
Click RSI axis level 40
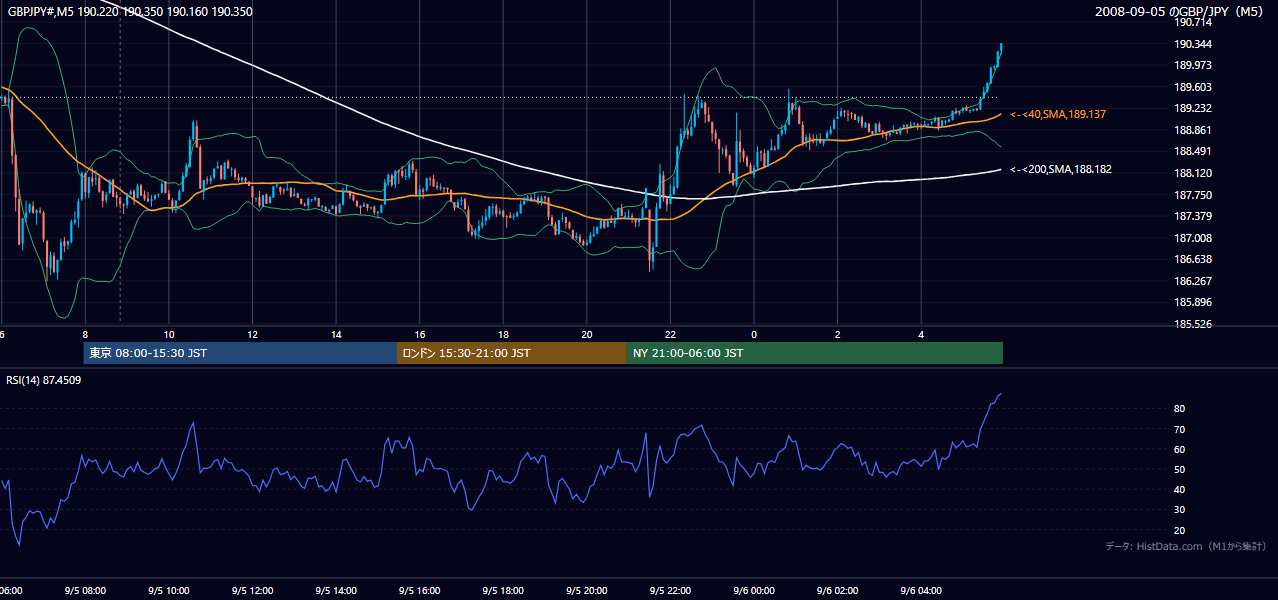point(1180,489)
